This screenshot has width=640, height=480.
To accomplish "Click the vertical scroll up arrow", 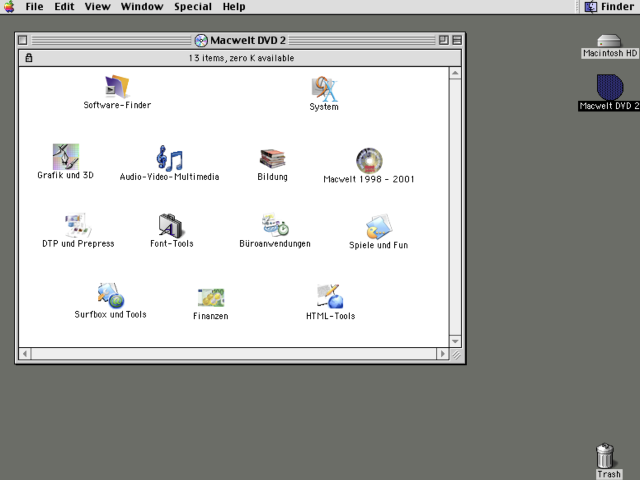I will point(455,73).
